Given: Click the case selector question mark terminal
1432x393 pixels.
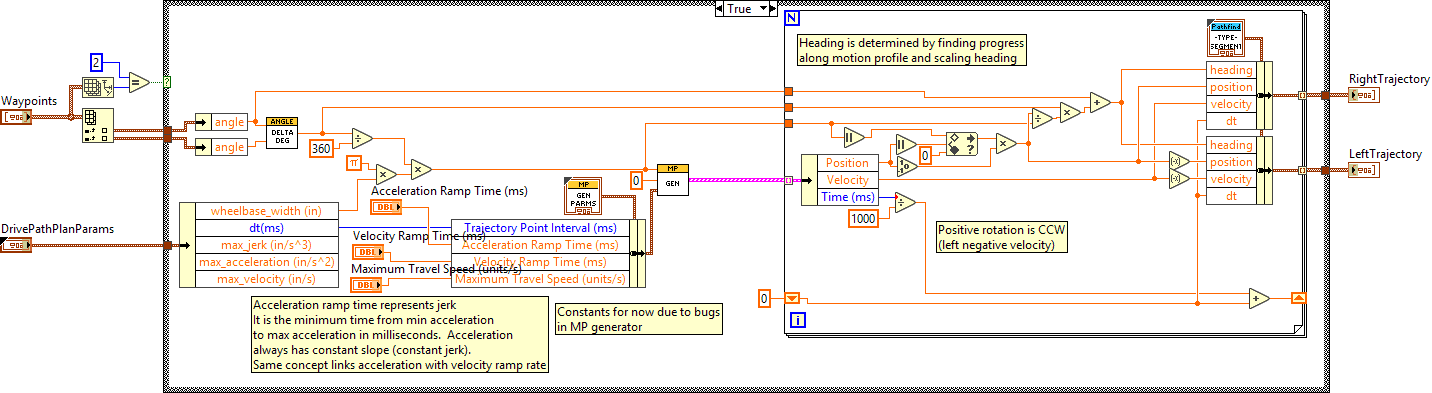Looking at the screenshot, I should (x=167, y=81).
